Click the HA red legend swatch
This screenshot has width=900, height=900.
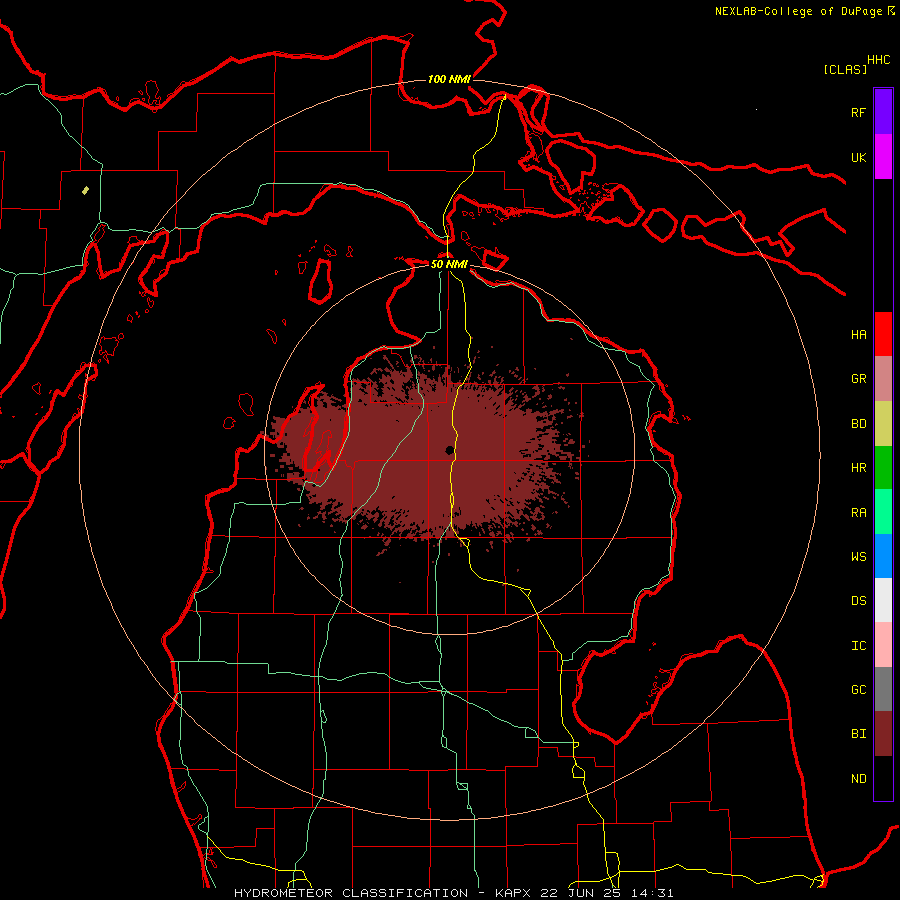883,334
